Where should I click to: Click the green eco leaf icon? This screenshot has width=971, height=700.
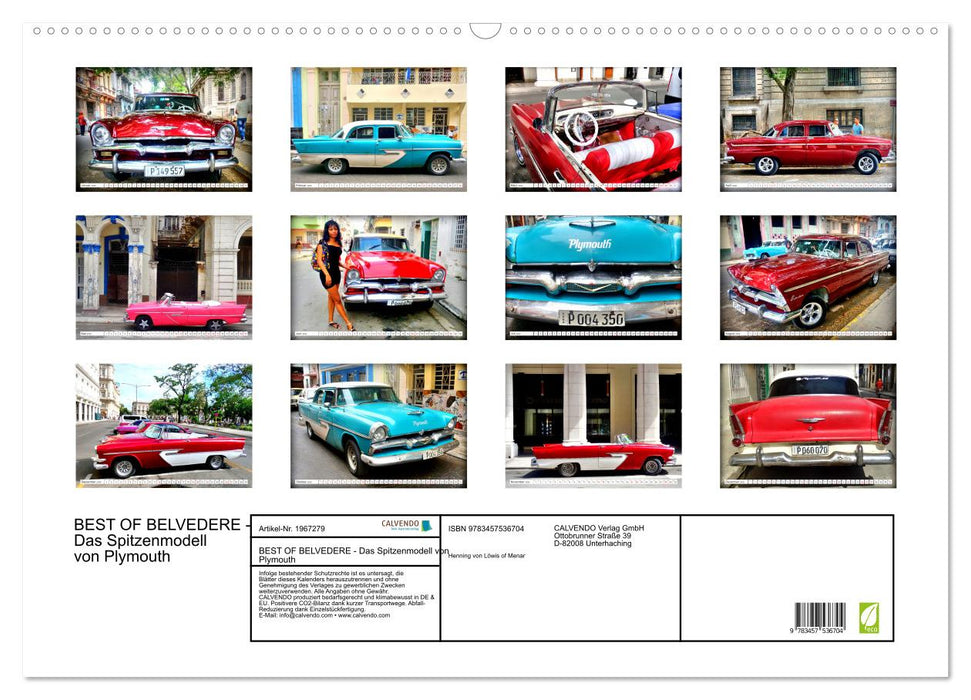tap(869, 617)
